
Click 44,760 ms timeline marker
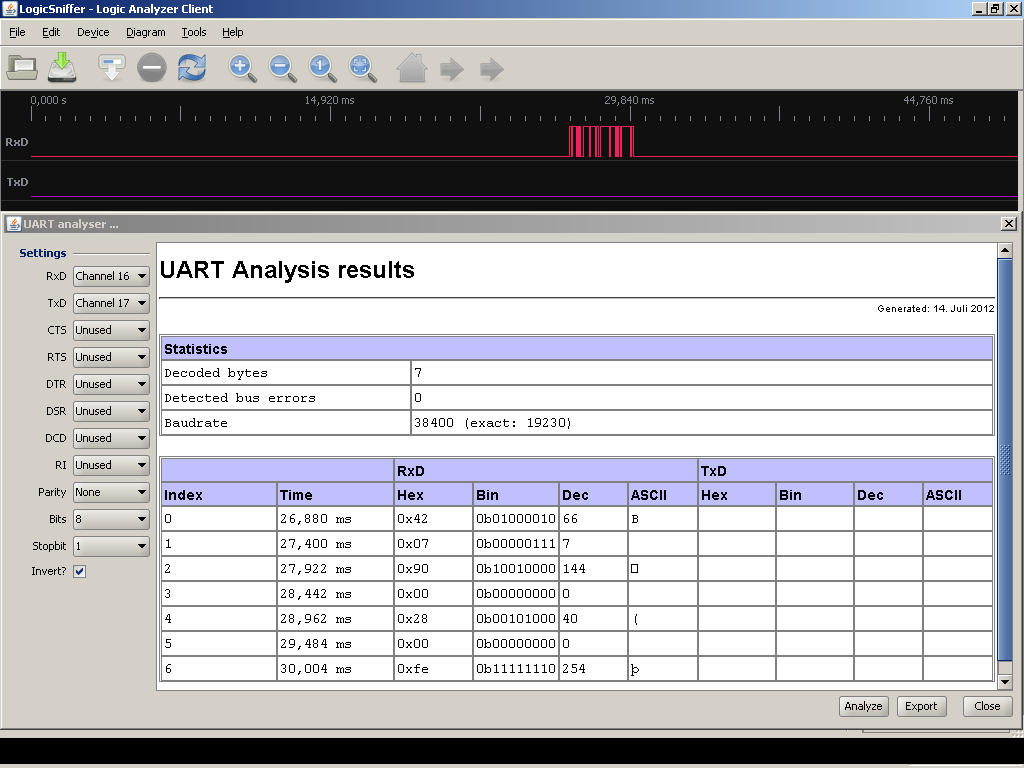coord(928,100)
